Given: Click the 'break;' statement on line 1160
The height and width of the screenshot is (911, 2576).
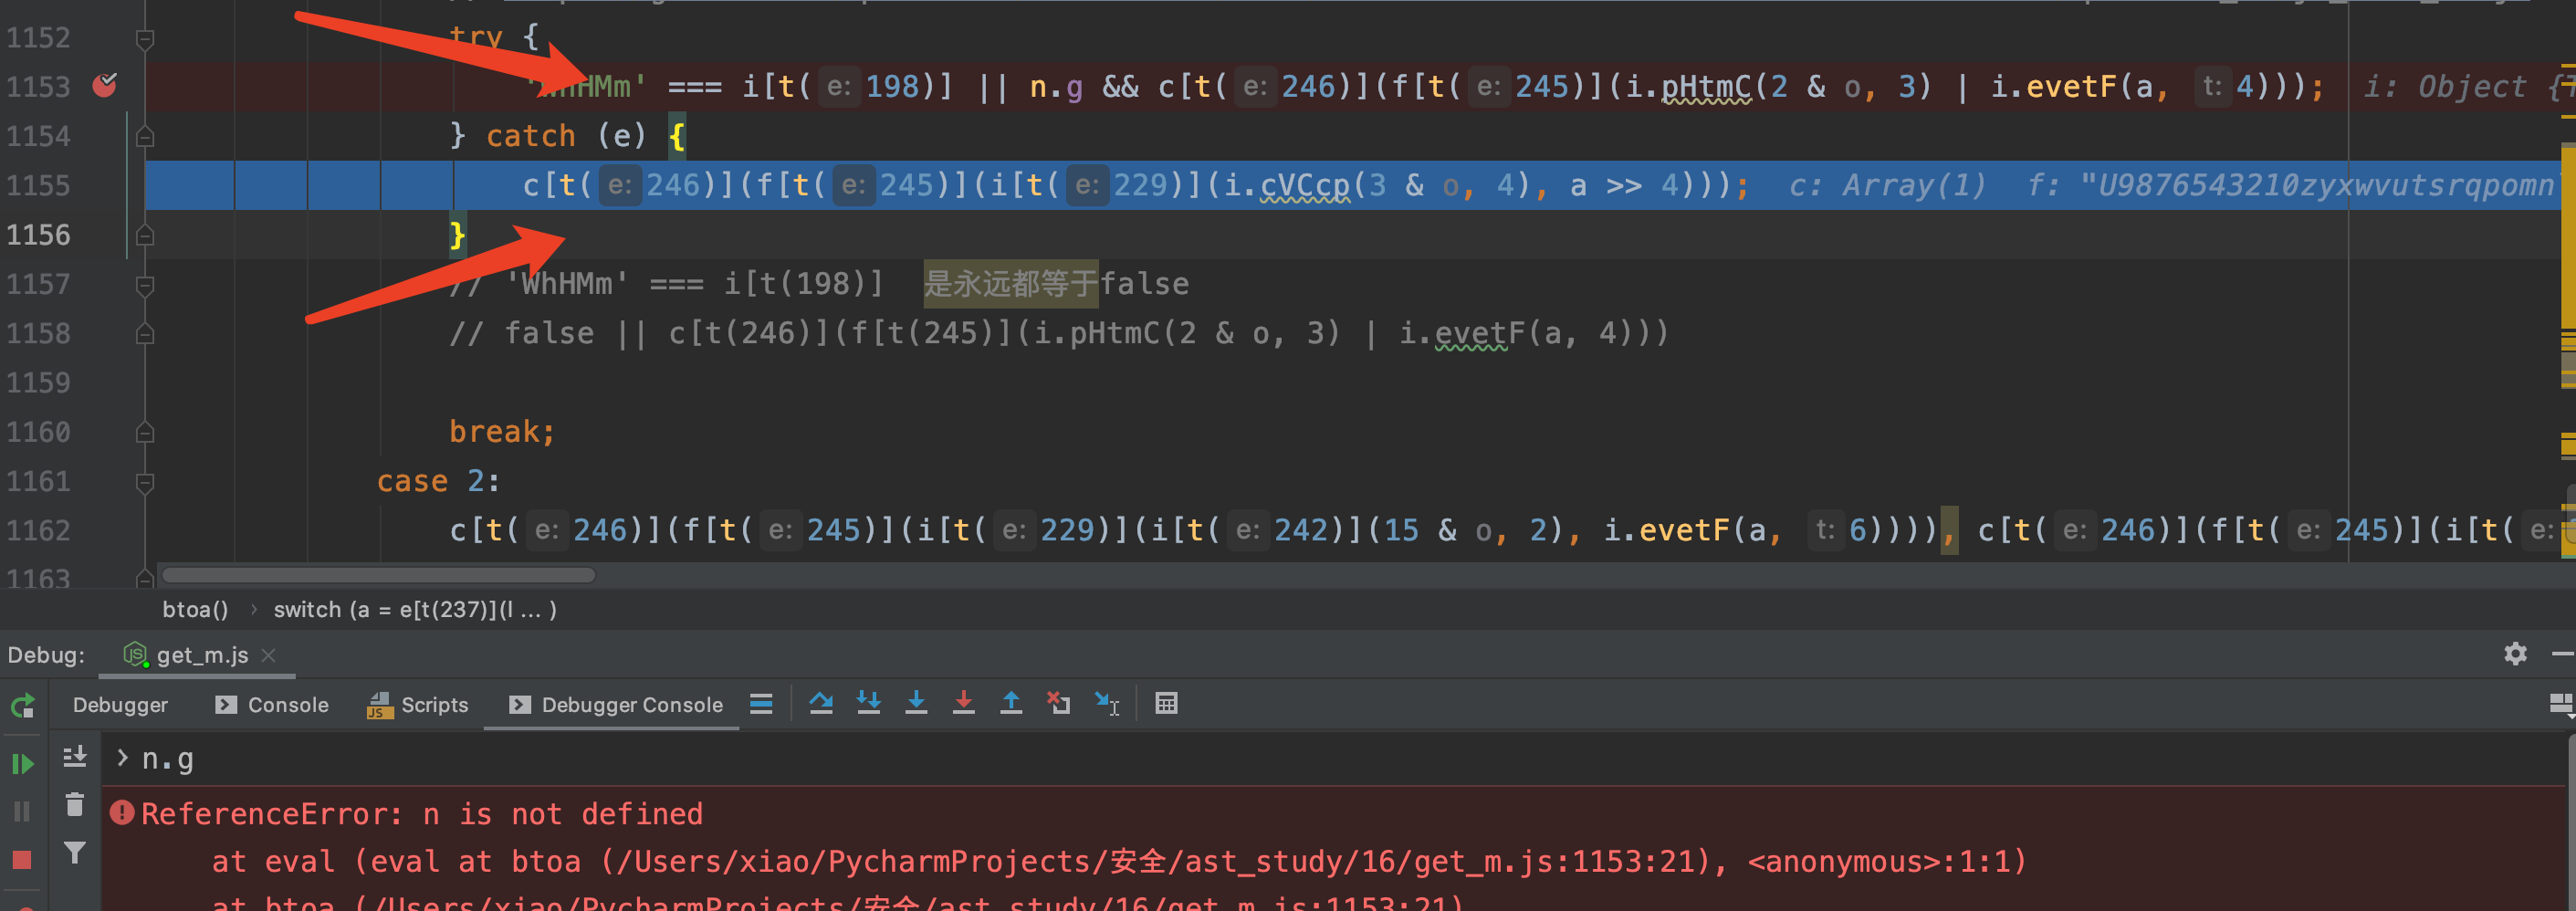Looking at the screenshot, I should coord(502,431).
